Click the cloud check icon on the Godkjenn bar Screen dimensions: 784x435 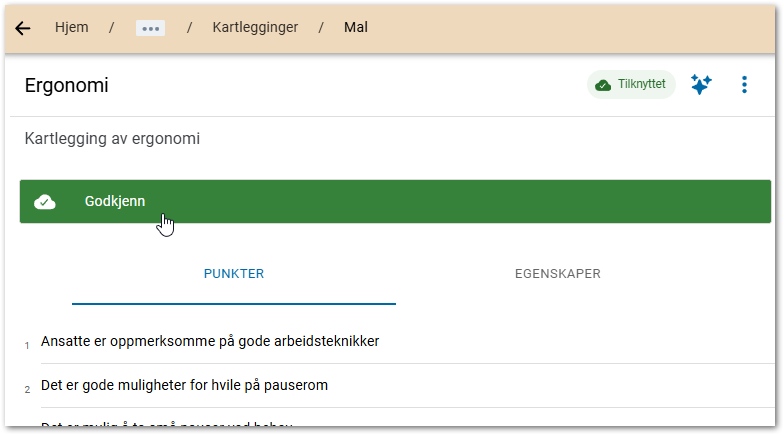pyautogui.click(x=45, y=202)
